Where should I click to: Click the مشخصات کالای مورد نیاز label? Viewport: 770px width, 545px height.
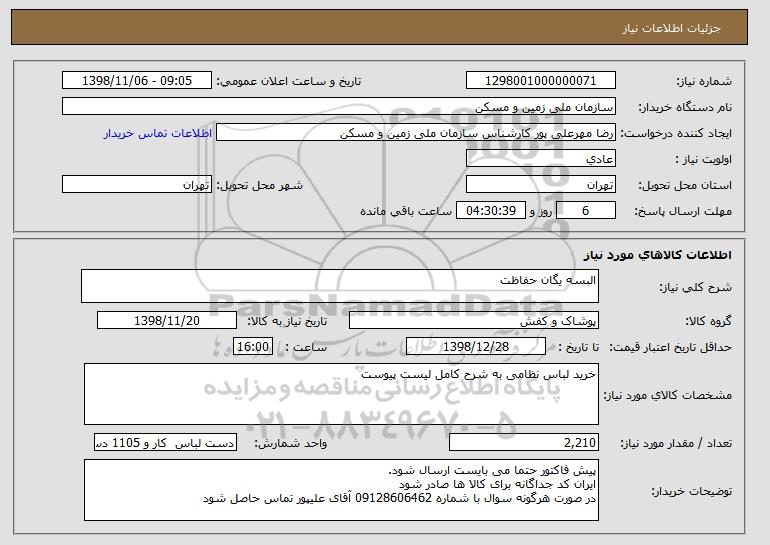coord(667,395)
